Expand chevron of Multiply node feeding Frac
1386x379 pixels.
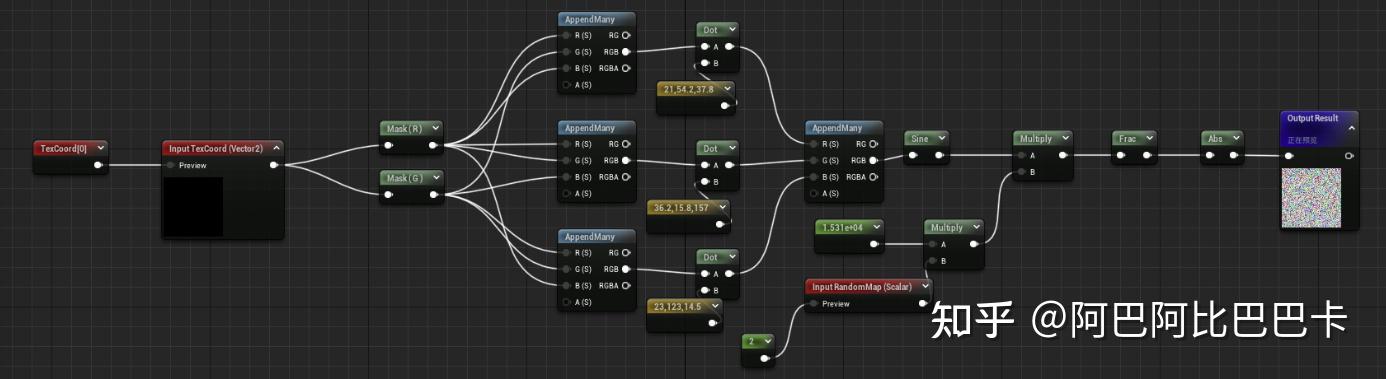[1067, 138]
